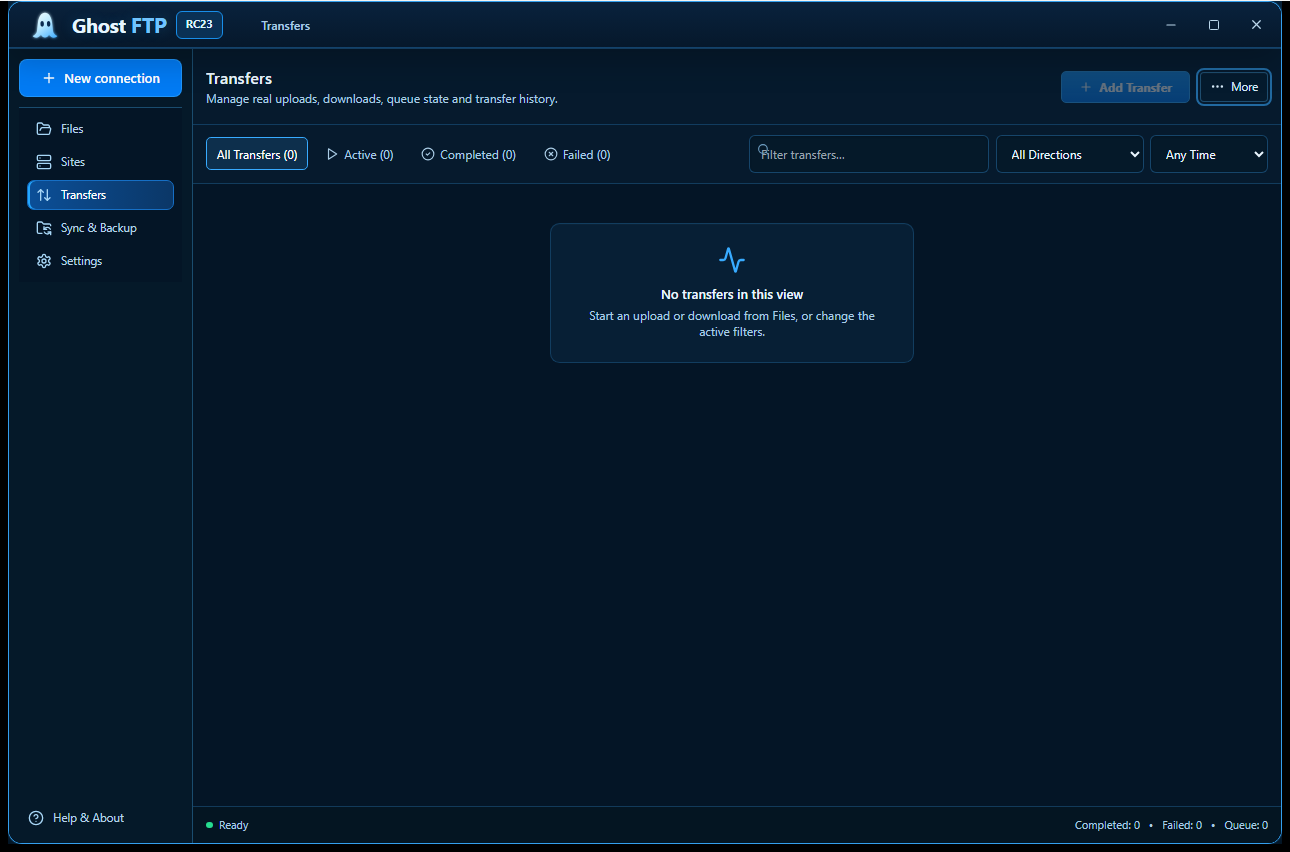
Task: Click the 'Transfers' label in the title bar
Action: 286,26
